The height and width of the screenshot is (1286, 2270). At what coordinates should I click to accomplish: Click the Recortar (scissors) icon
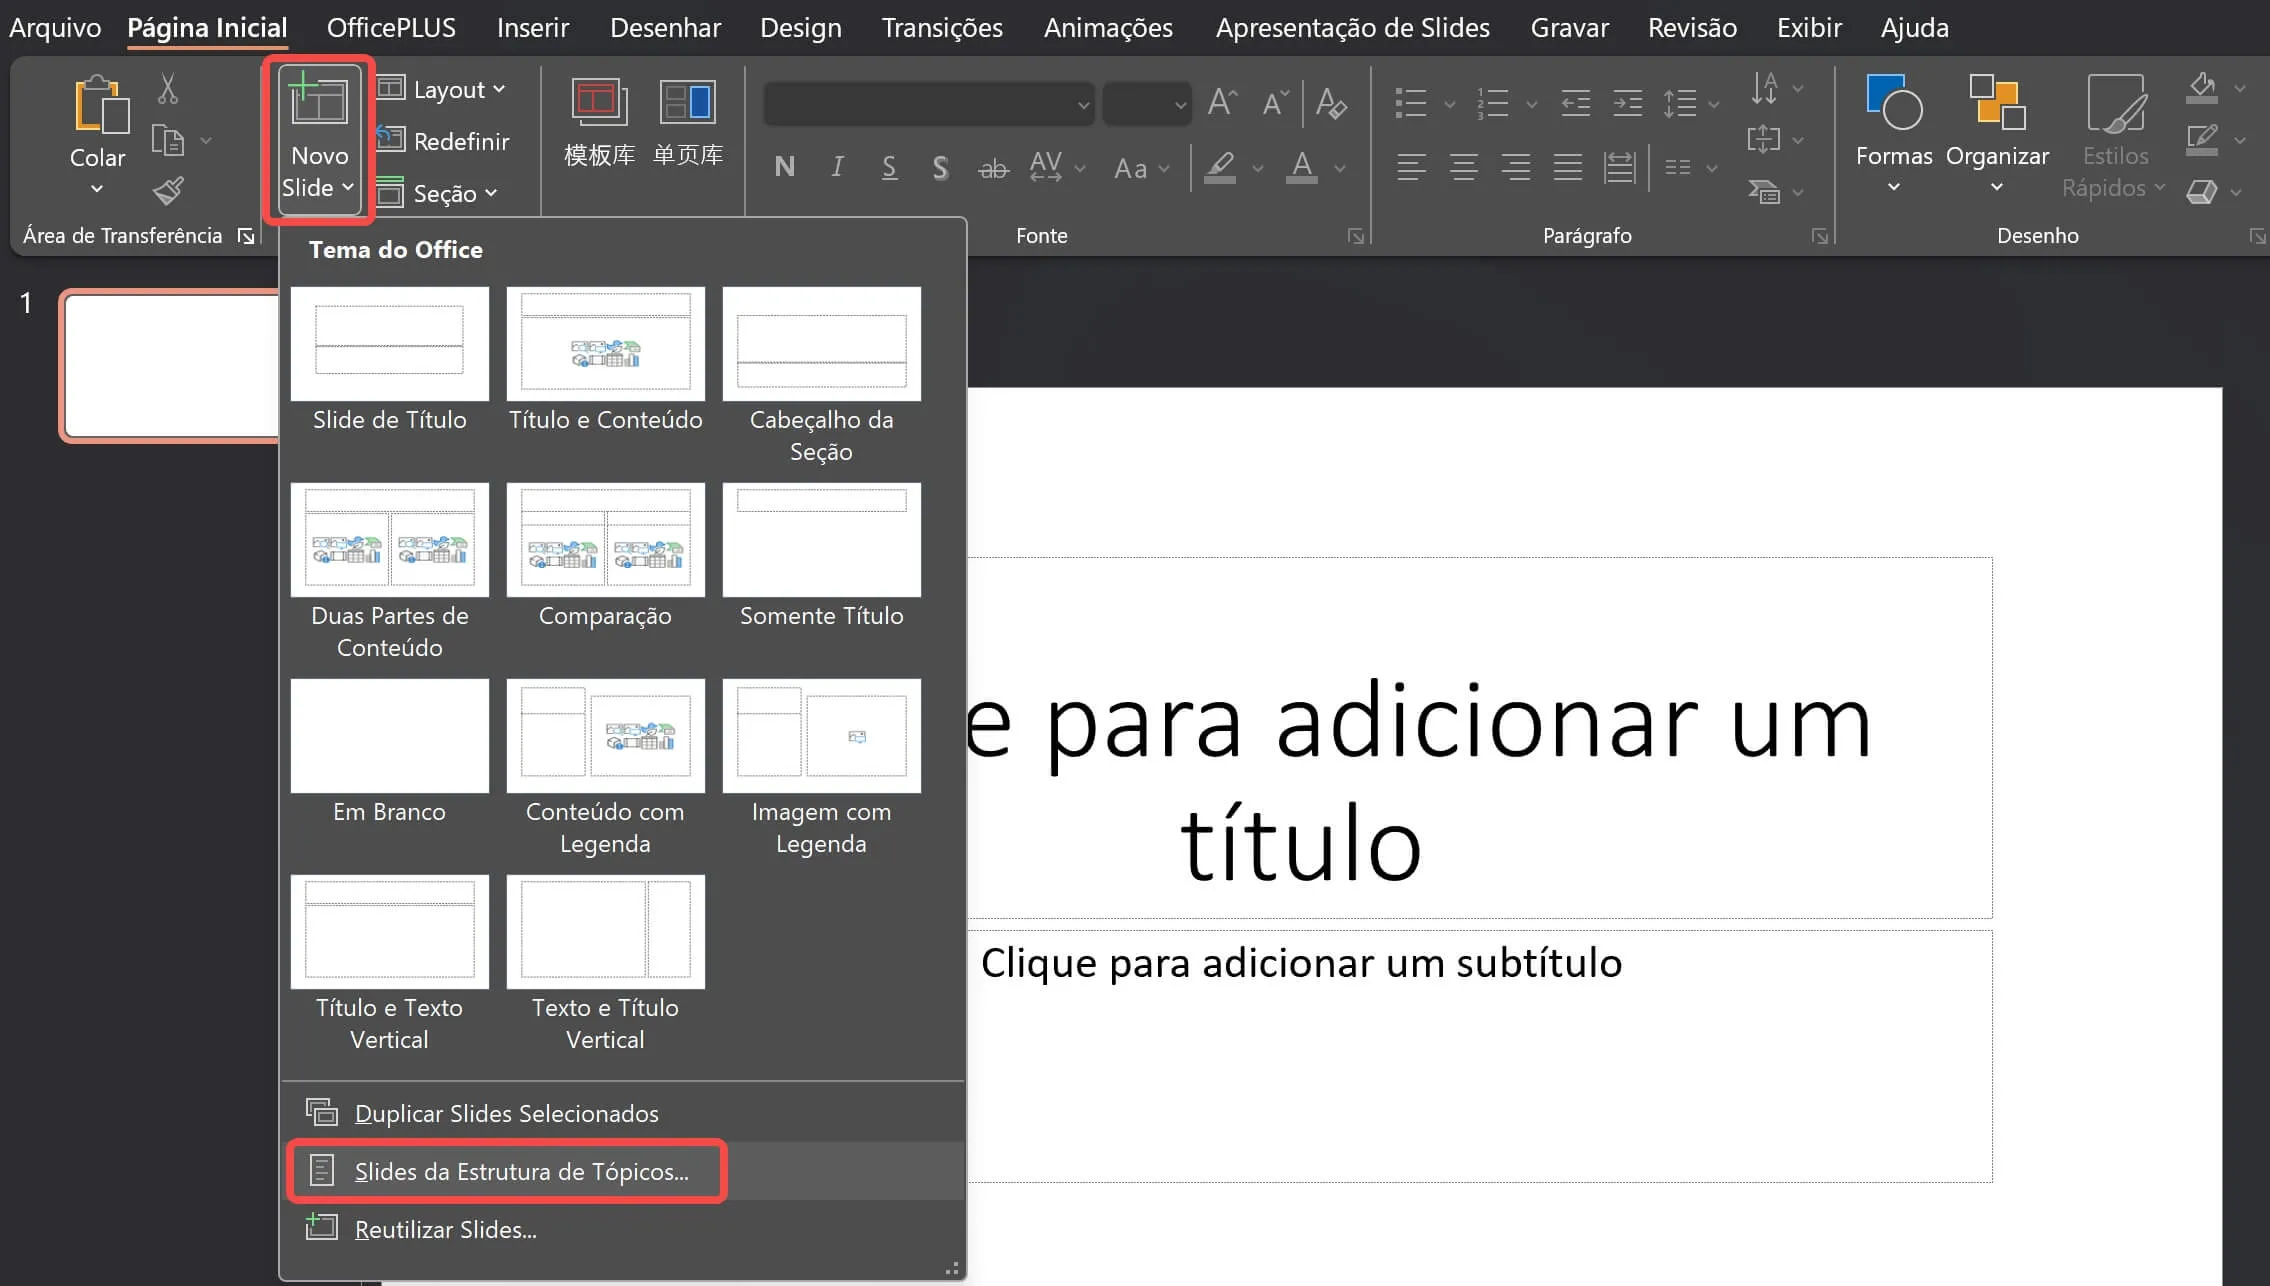point(168,90)
